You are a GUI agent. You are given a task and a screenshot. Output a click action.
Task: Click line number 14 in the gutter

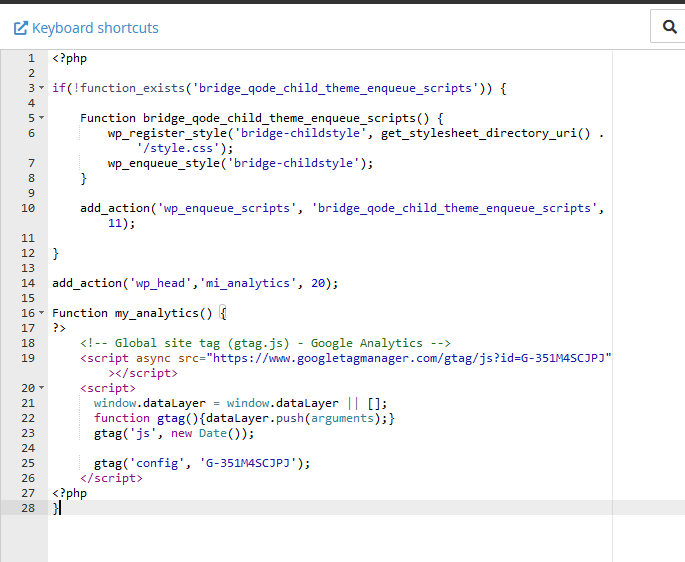(x=28, y=283)
